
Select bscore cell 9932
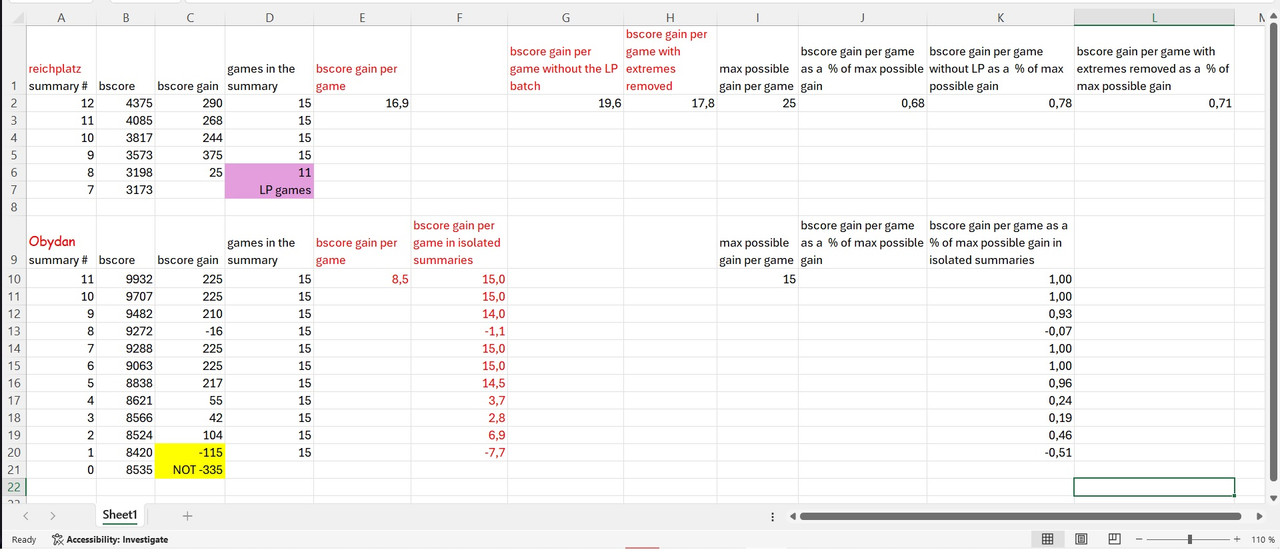tap(125, 279)
